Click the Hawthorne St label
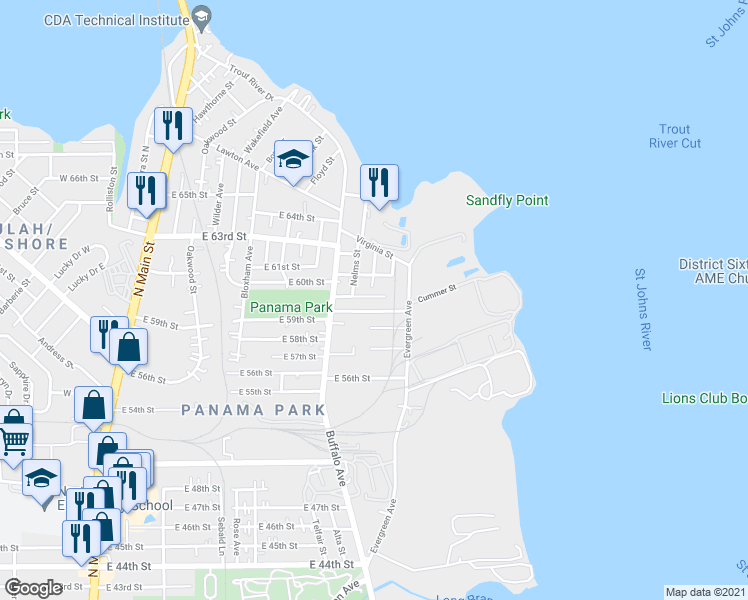 (x=214, y=101)
